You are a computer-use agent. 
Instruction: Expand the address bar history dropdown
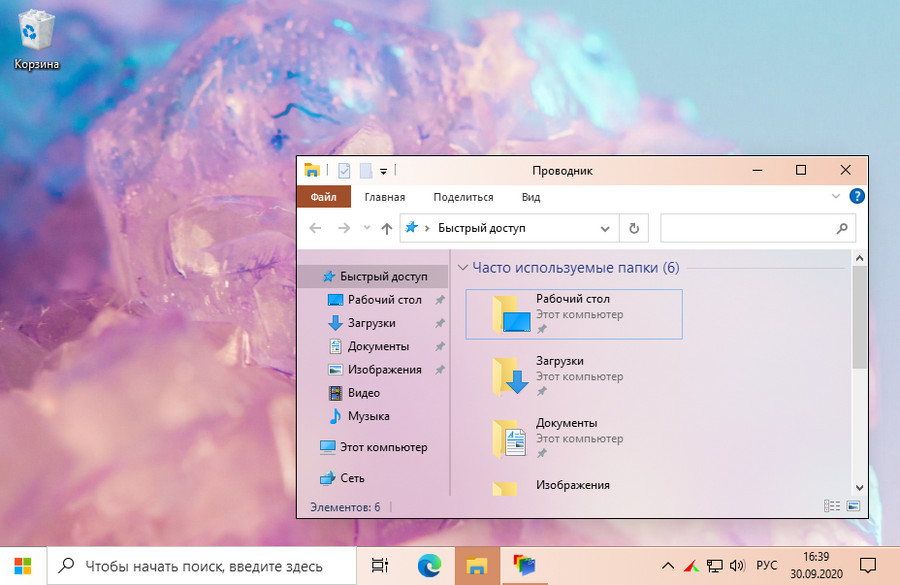[605, 228]
